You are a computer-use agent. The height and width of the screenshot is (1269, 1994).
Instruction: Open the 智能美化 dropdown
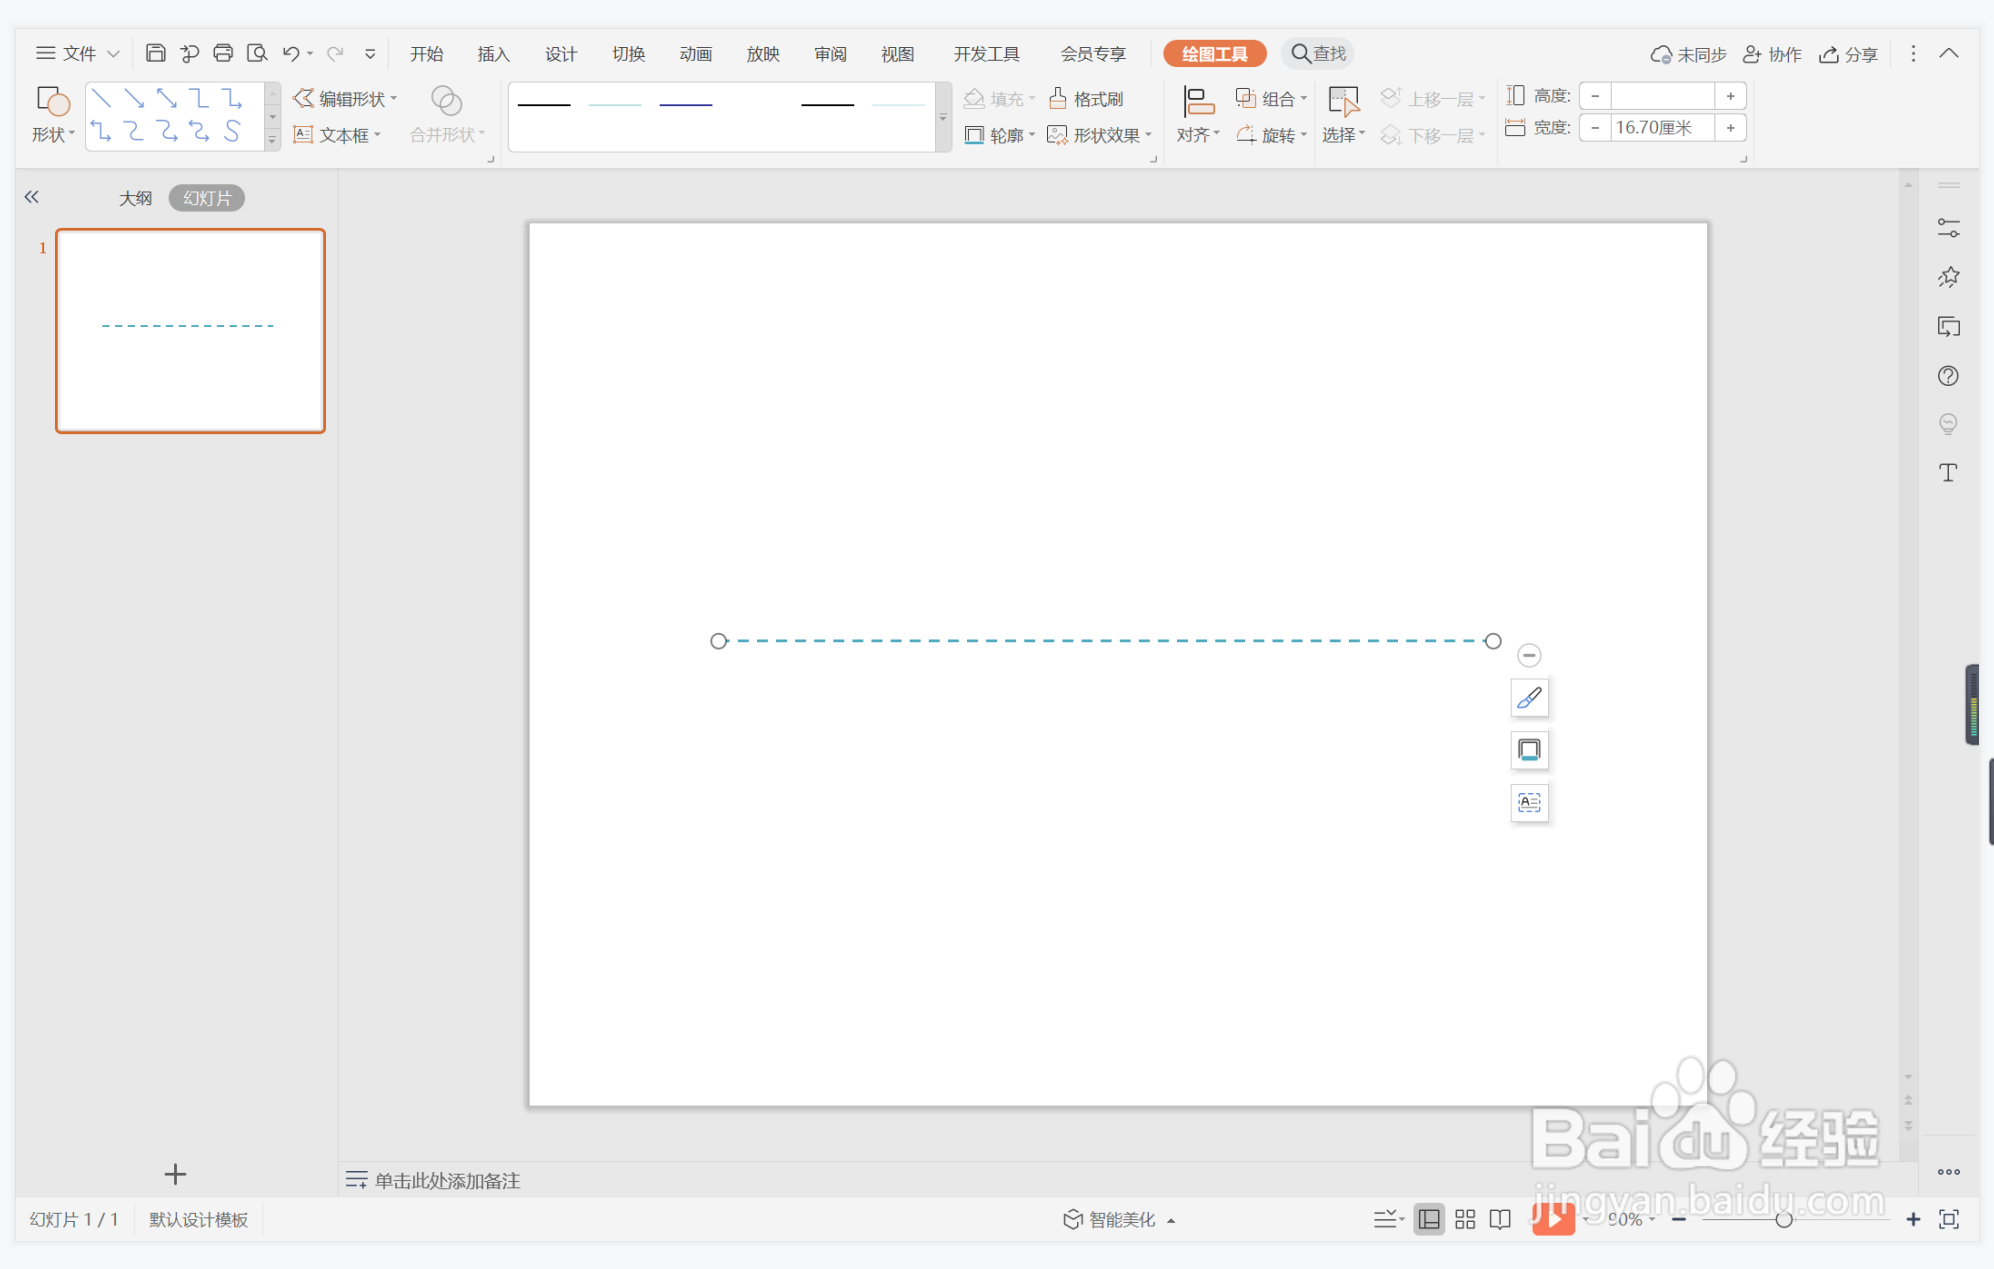point(1118,1219)
